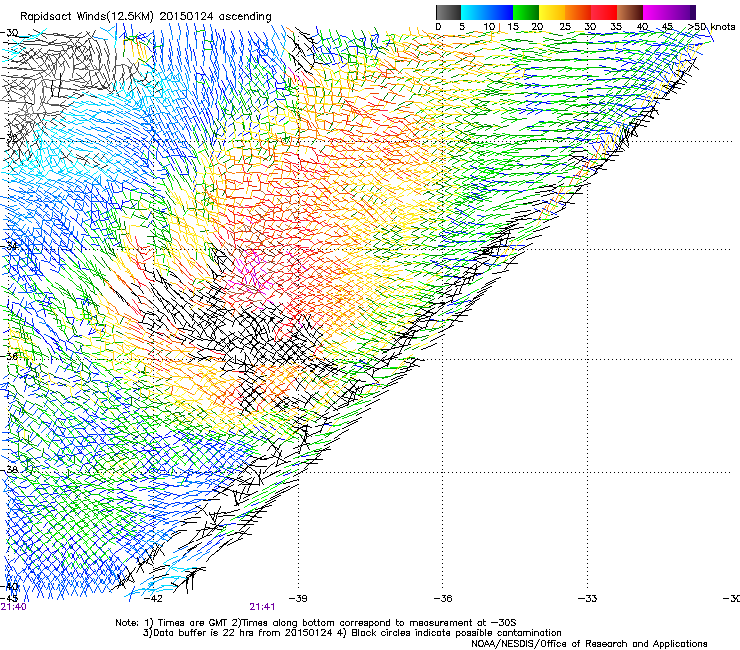This screenshot has height=650, width=740.
Task: Click the purple '21:40' time label
Action: point(14,607)
